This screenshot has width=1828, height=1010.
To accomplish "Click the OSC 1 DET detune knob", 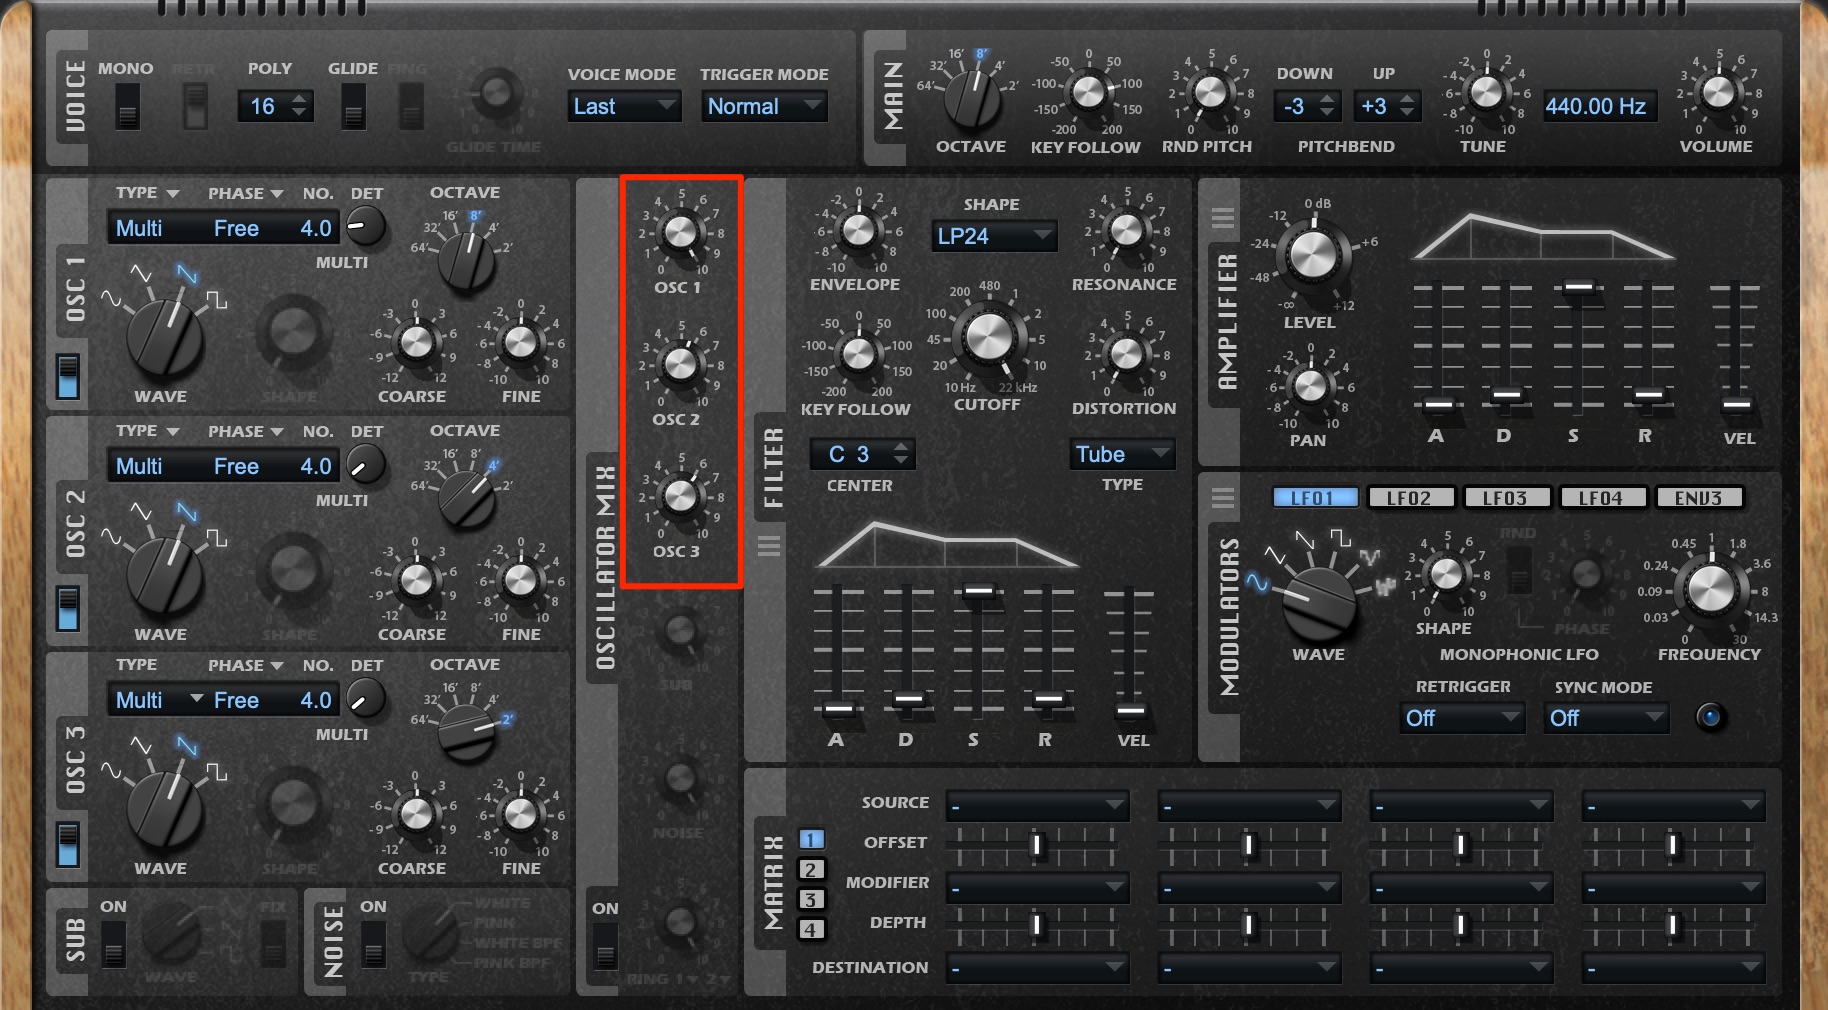I will point(366,227).
